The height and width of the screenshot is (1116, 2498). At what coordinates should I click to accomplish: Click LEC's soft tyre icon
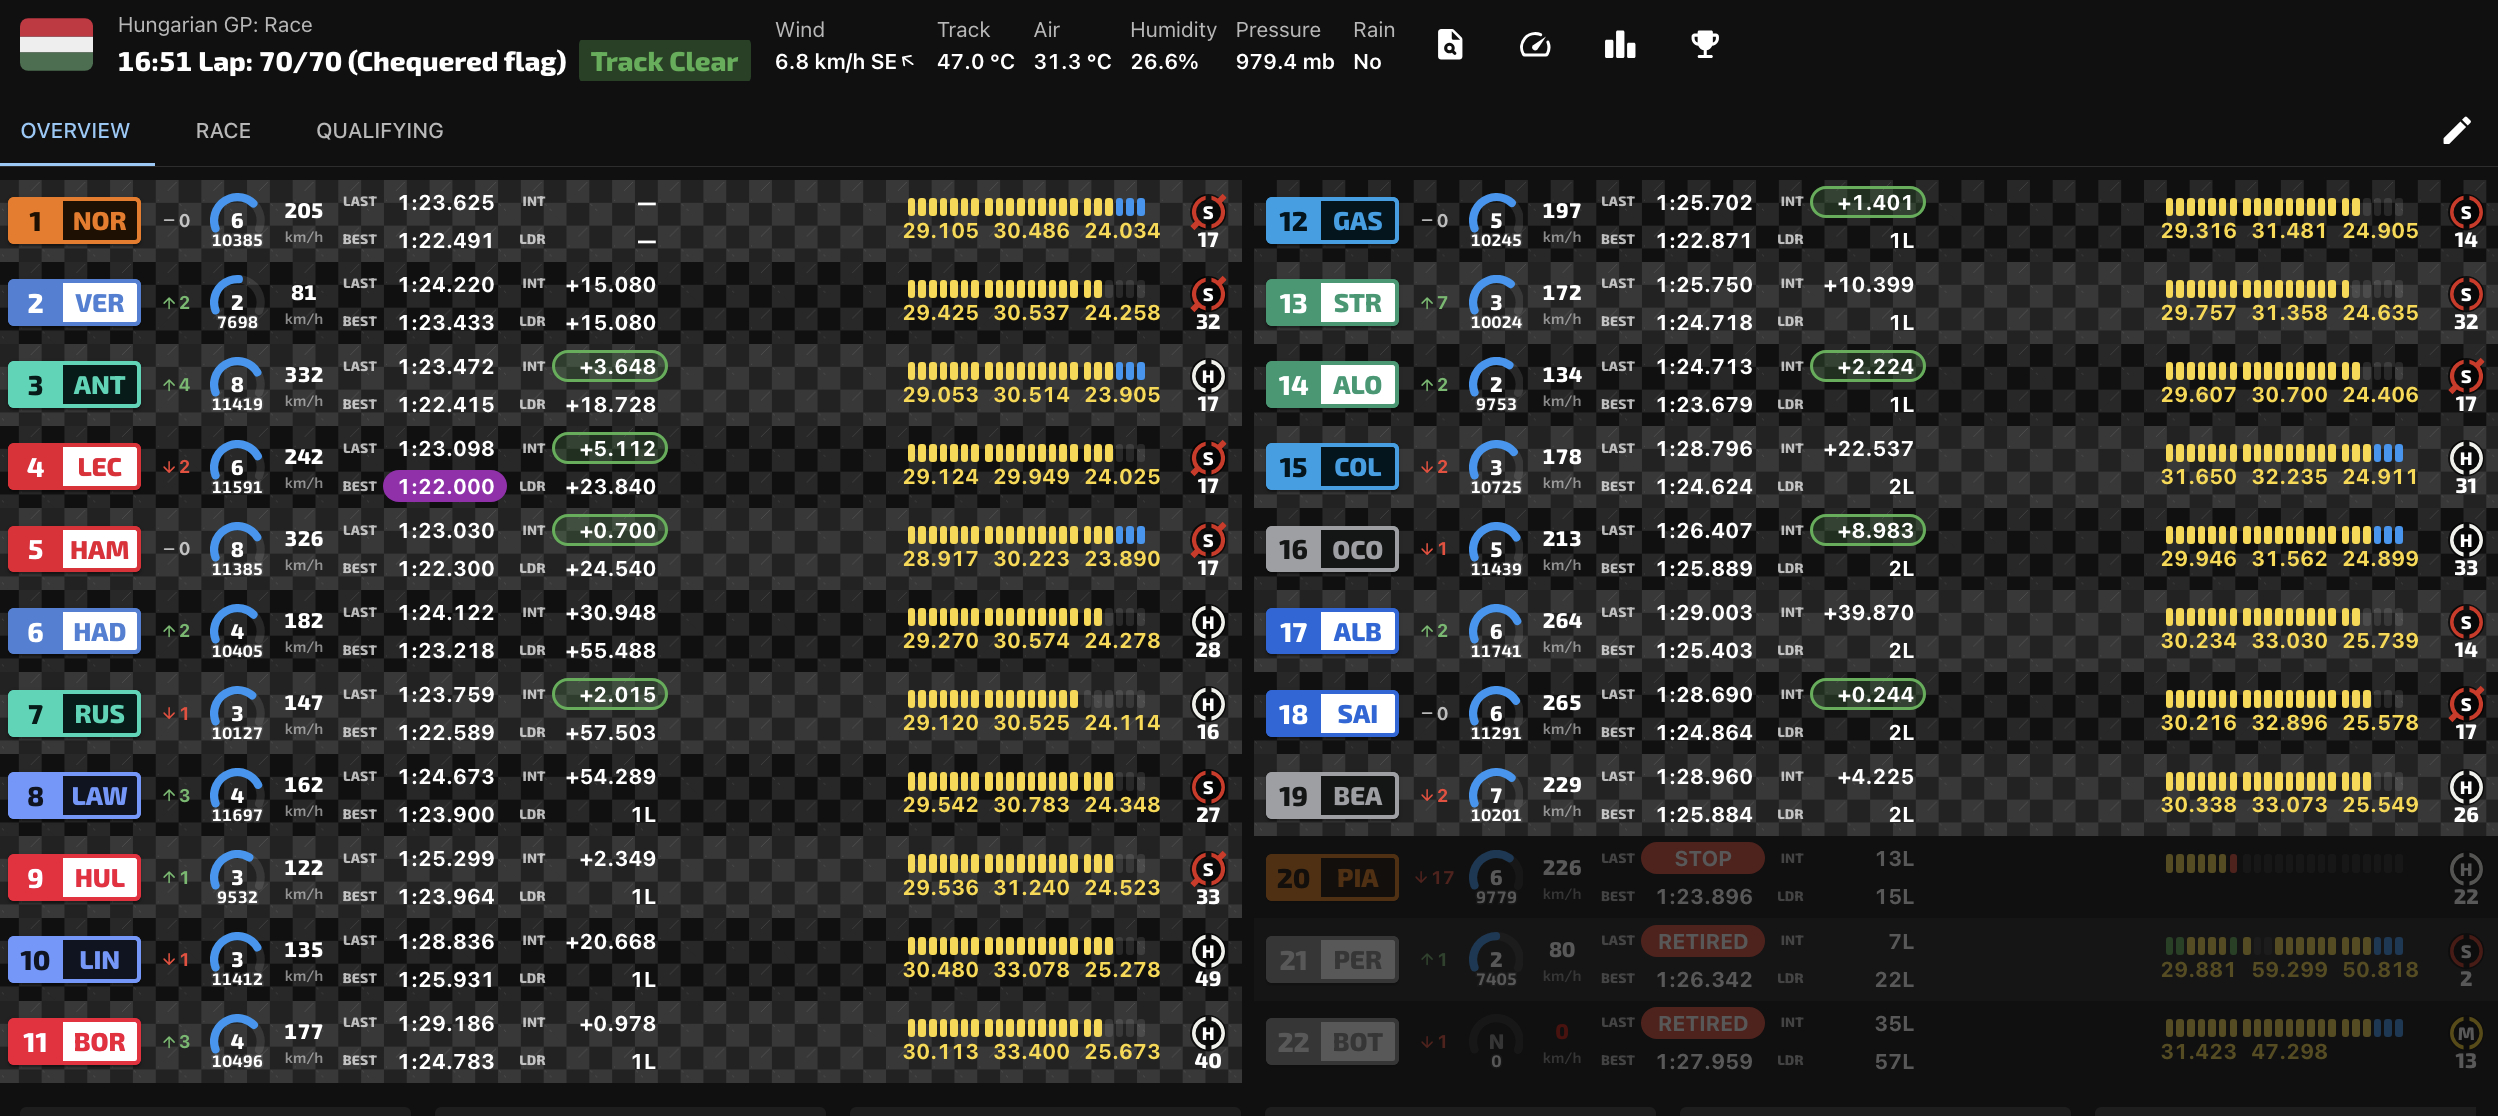pyautogui.click(x=1208, y=458)
